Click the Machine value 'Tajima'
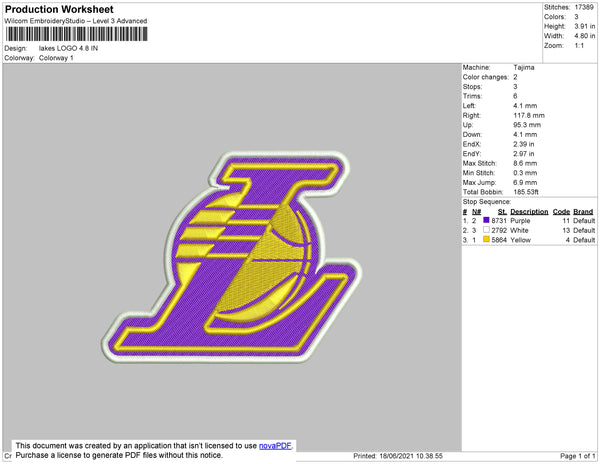The height and width of the screenshot is (464, 600). (x=524, y=67)
